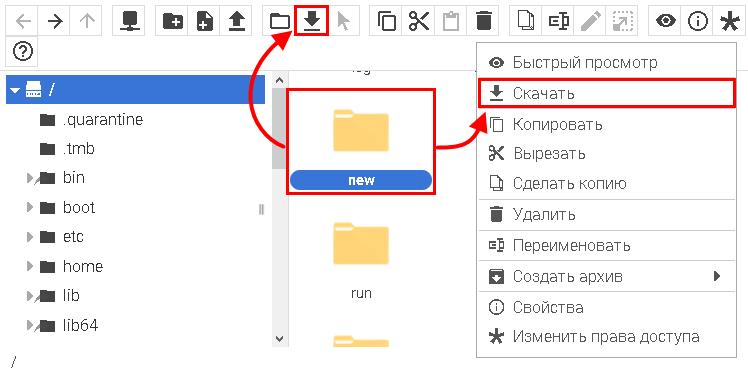
Task: Expand the bin folder in tree
Action: pos(30,178)
